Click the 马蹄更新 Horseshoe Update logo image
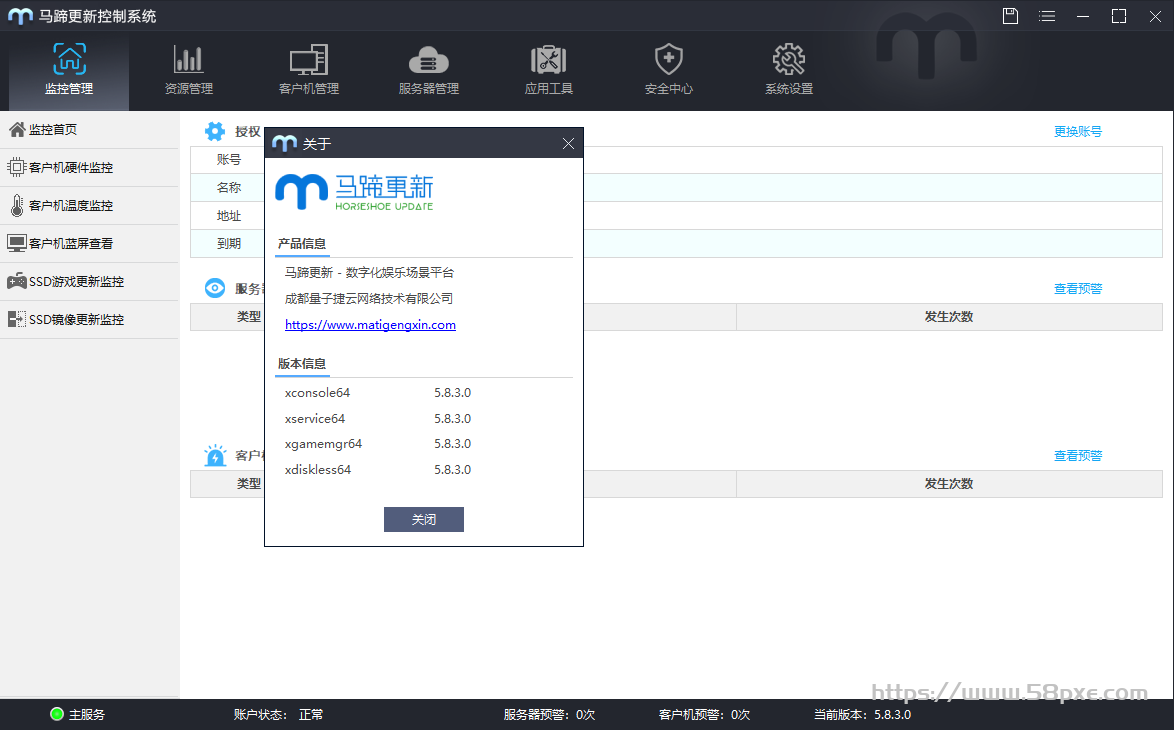The height and width of the screenshot is (730, 1174). click(x=354, y=192)
